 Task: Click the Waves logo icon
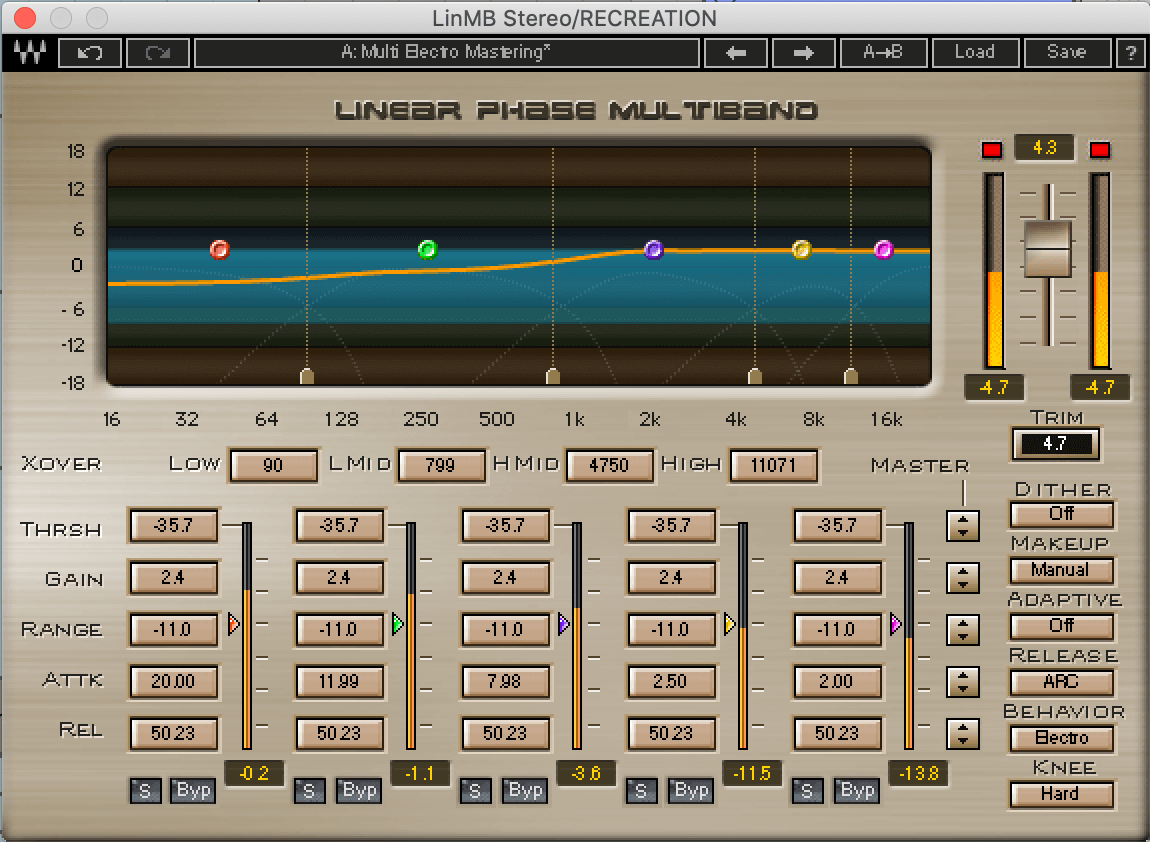[30, 52]
